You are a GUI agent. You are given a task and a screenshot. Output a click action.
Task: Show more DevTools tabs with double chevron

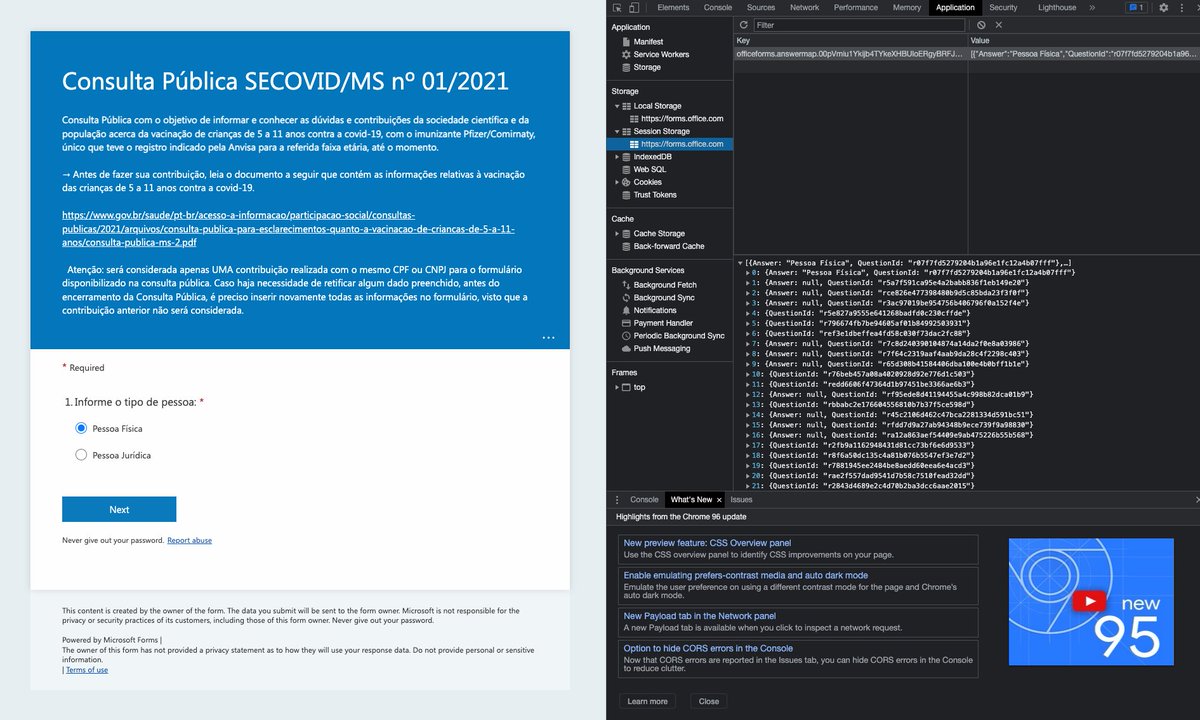[x=1092, y=8]
